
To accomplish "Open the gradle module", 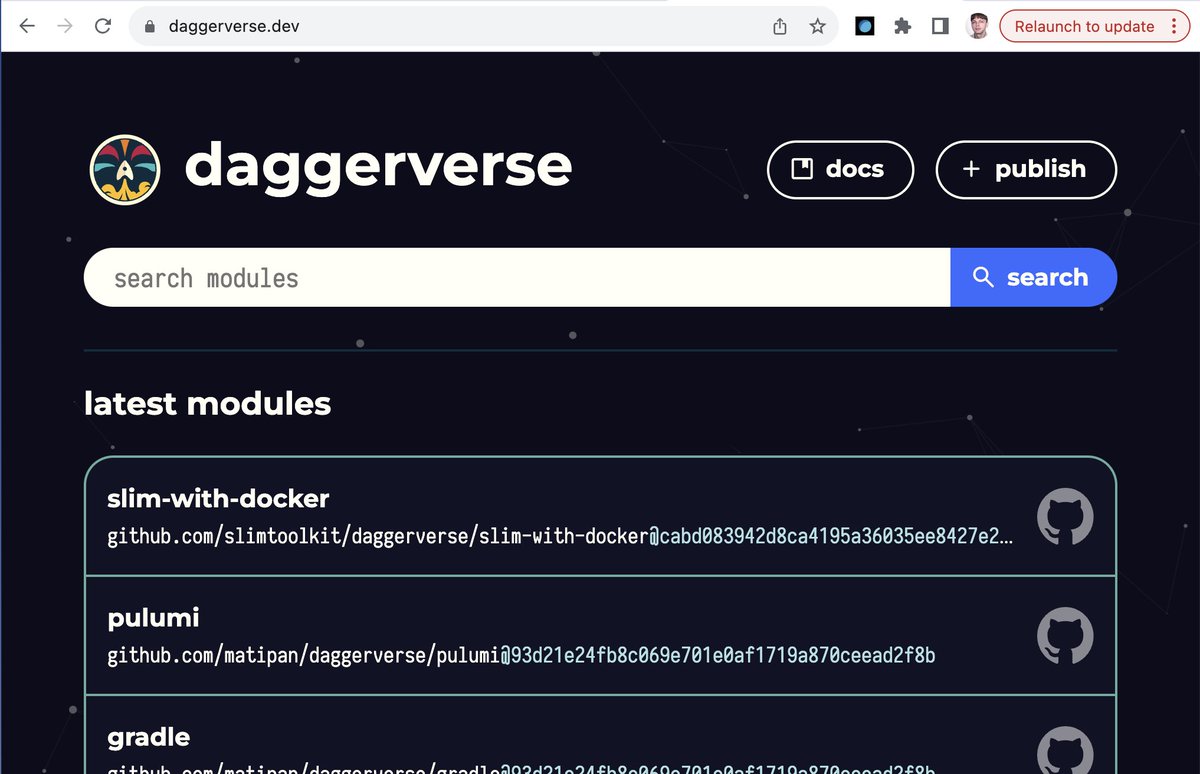I will 600,735.
